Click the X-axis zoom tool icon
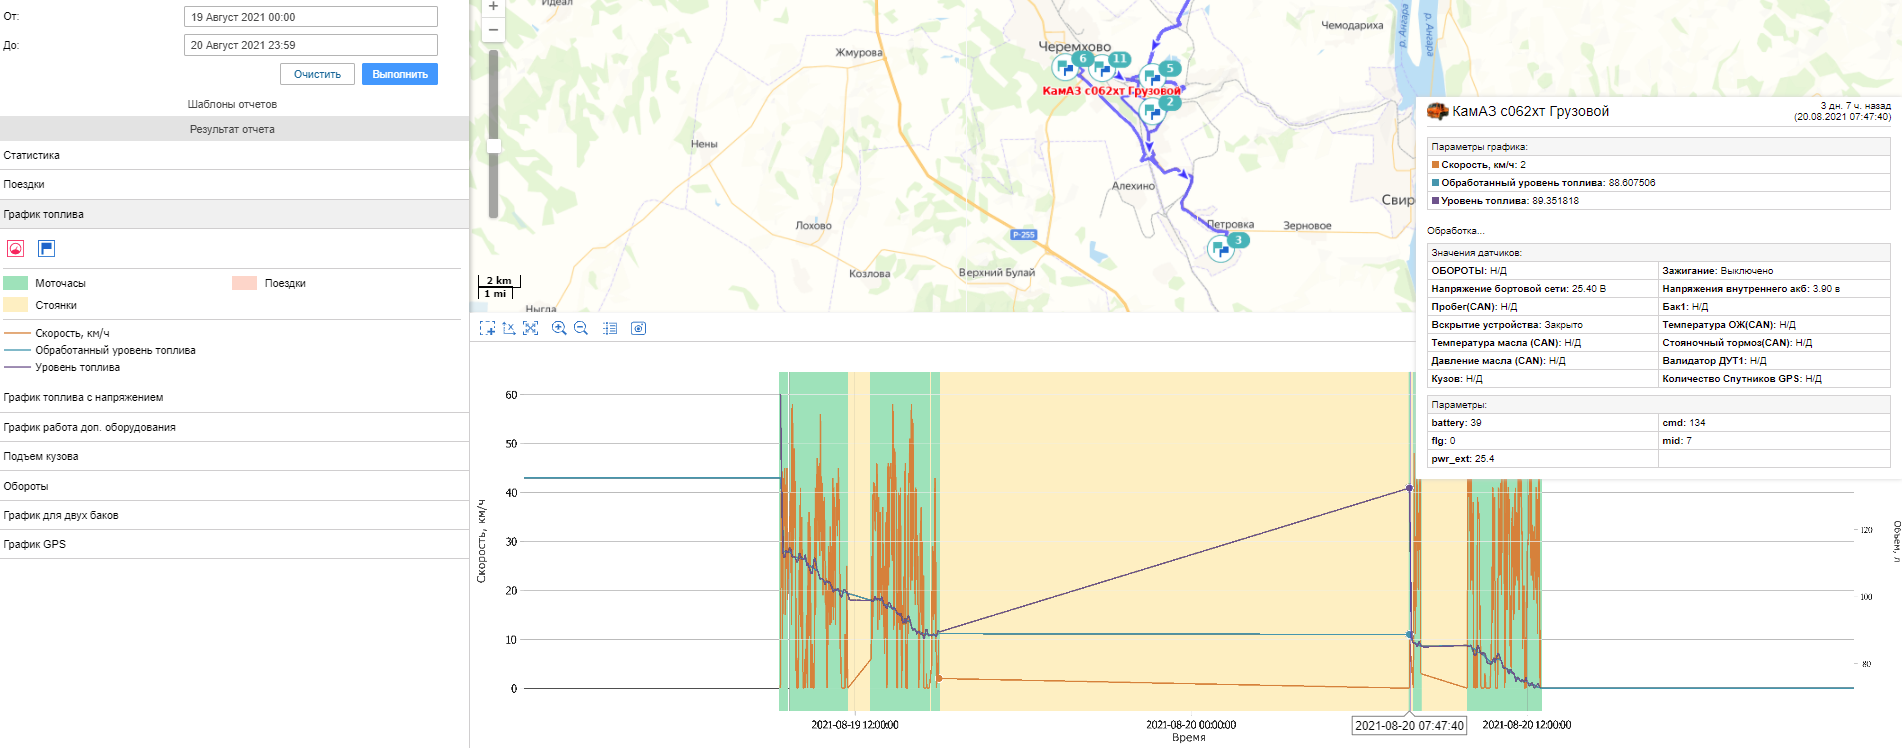The width and height of the screenshot is (1902, 748). (x=509, y=328)
